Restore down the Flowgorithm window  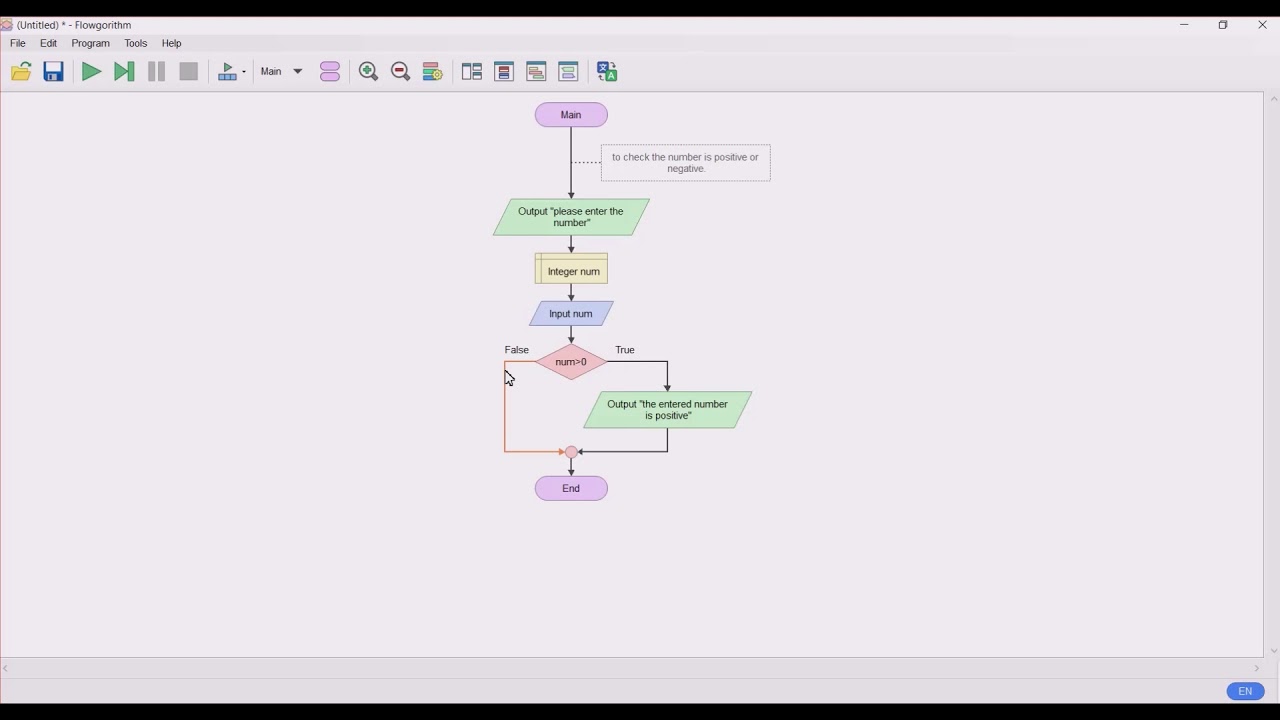tap(1223, 25)
